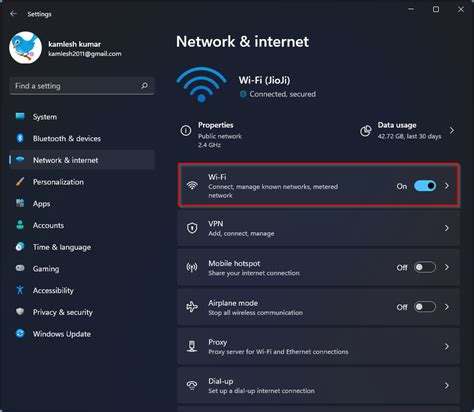This screenshot has height=412, width=474.
Task: Click the Find a setting search box
Action: click(x=82, y=86)
